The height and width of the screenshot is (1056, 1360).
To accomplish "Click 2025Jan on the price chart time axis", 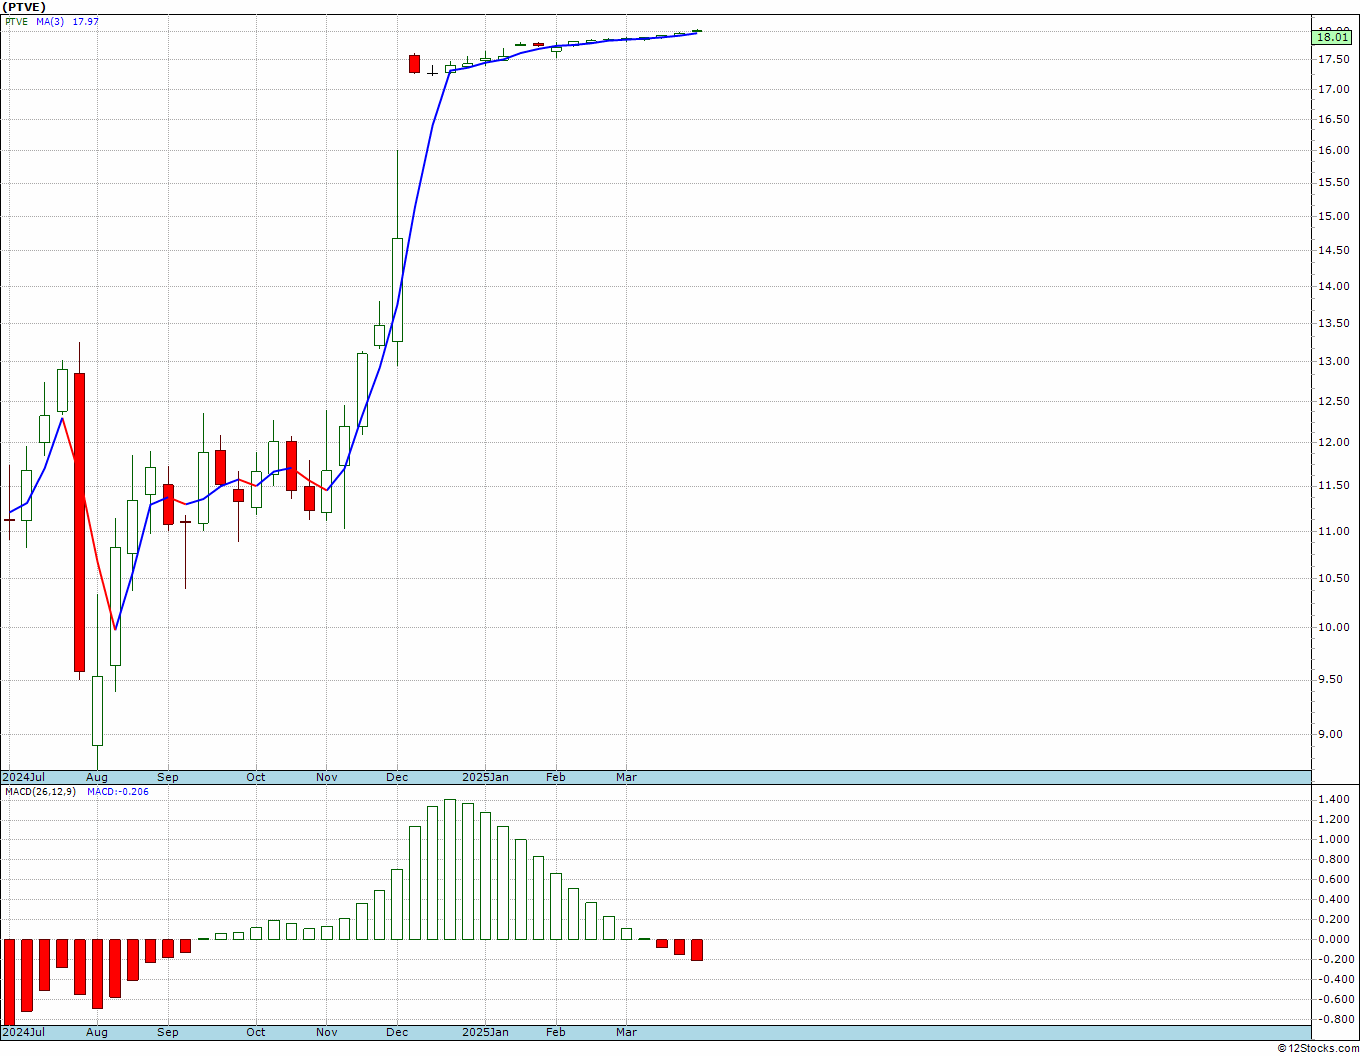I will click(486, 777).
